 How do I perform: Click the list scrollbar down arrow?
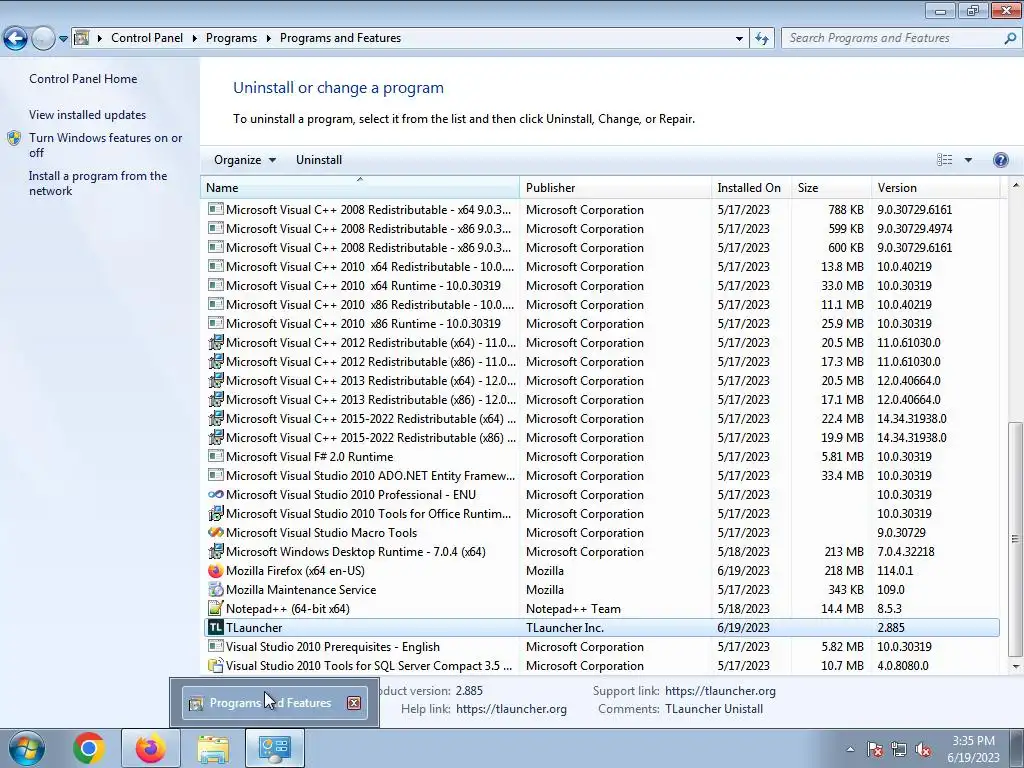pos(1015,667)
